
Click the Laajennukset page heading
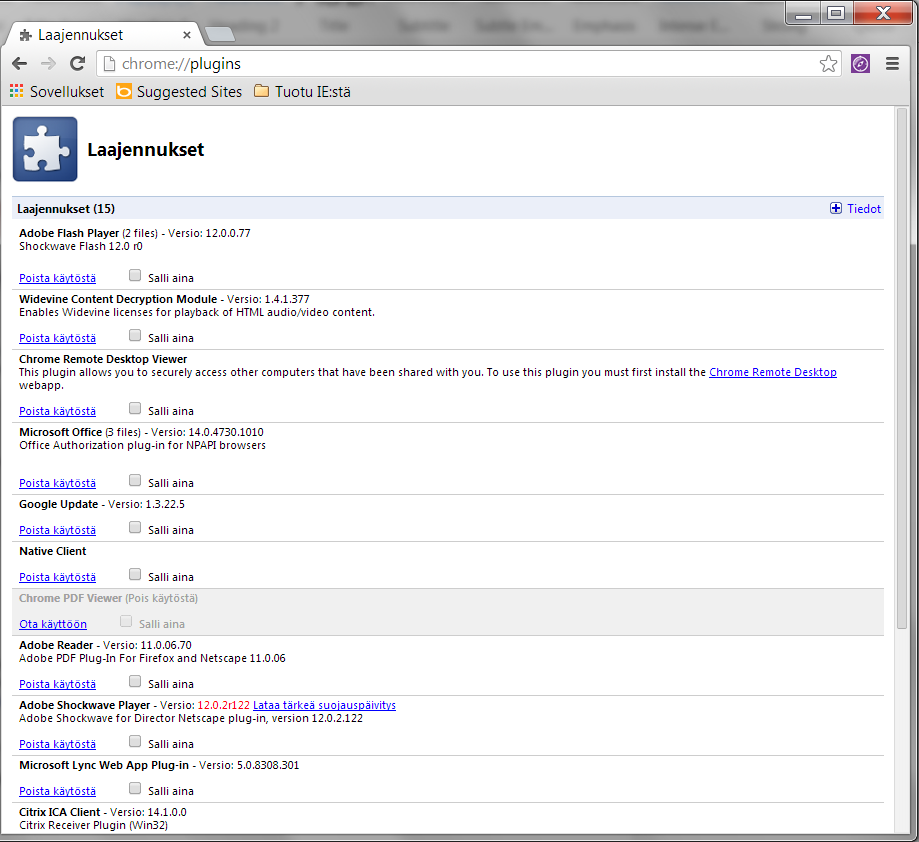pos(145,149)
